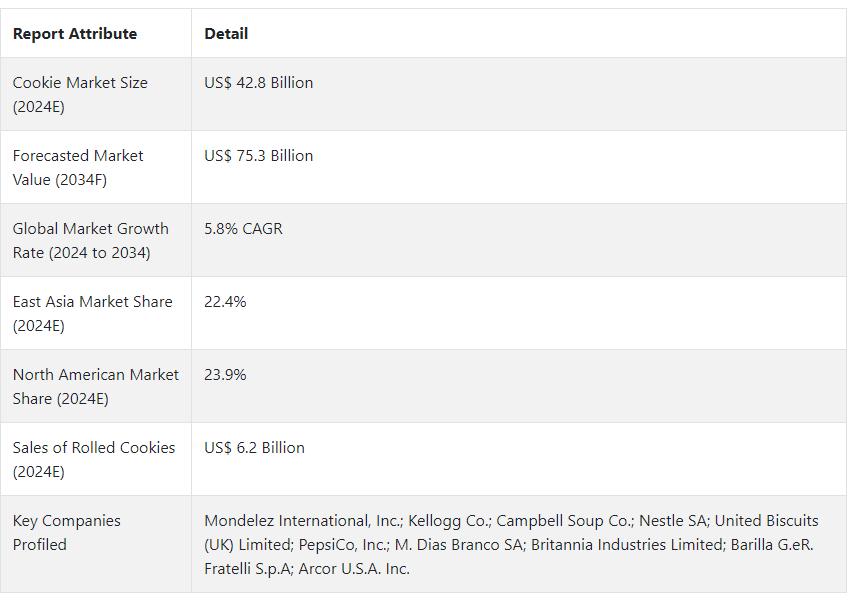Click the 23.9% value
This screenshot has height=594, width=849.
point(225,375)
